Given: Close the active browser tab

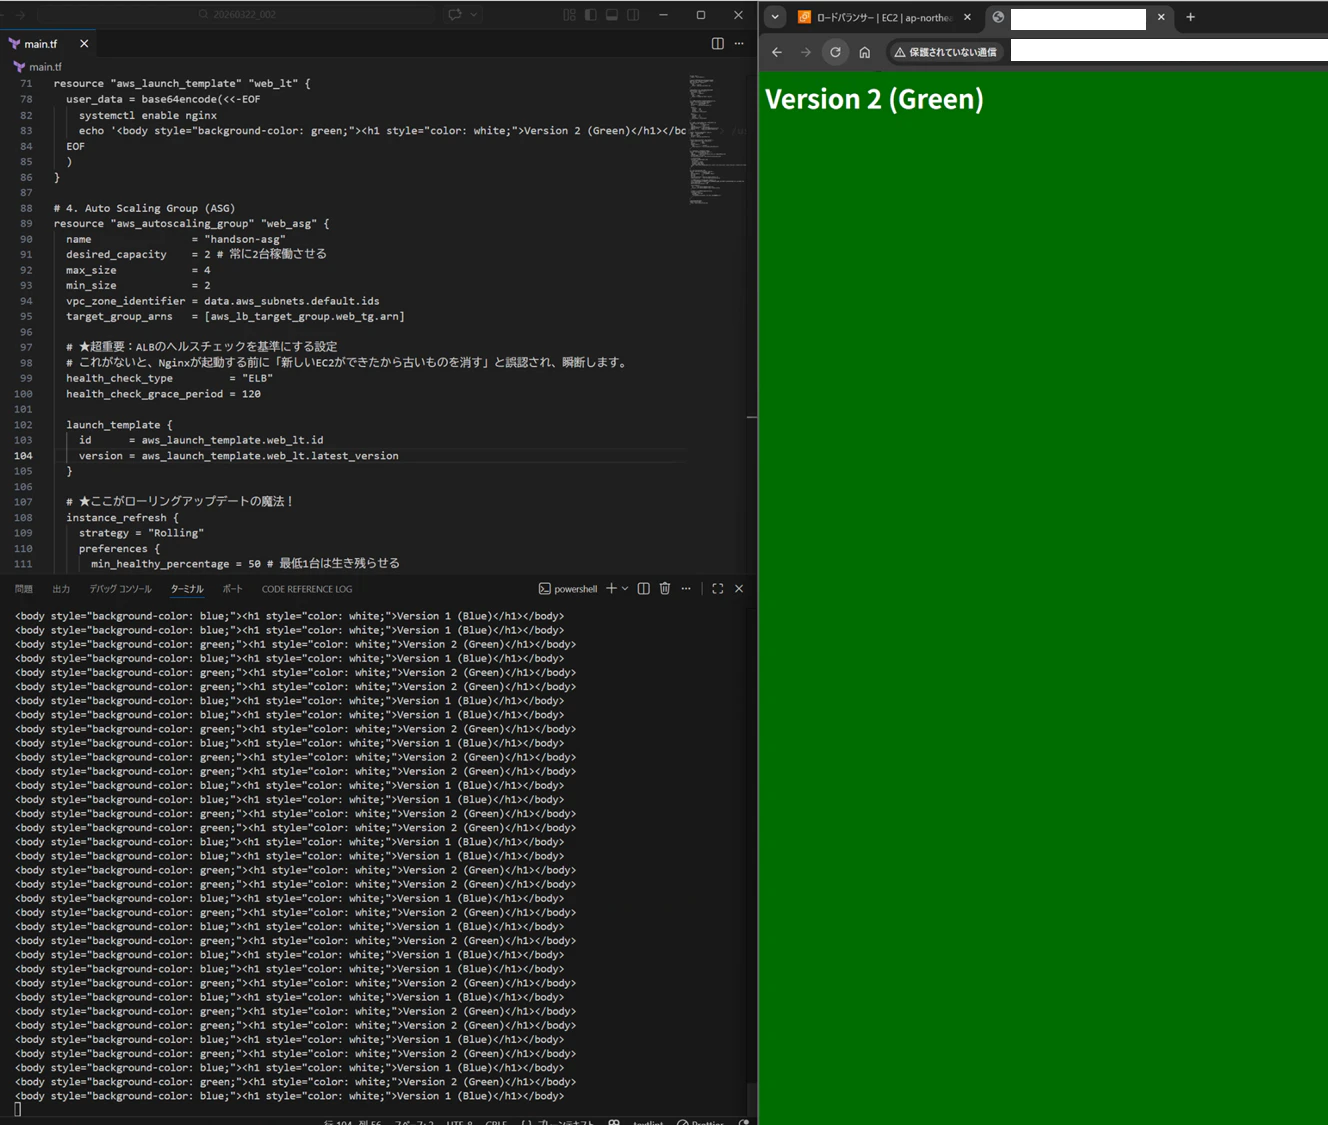Looking at the screenshot, I should click(x=1161, y=17).
